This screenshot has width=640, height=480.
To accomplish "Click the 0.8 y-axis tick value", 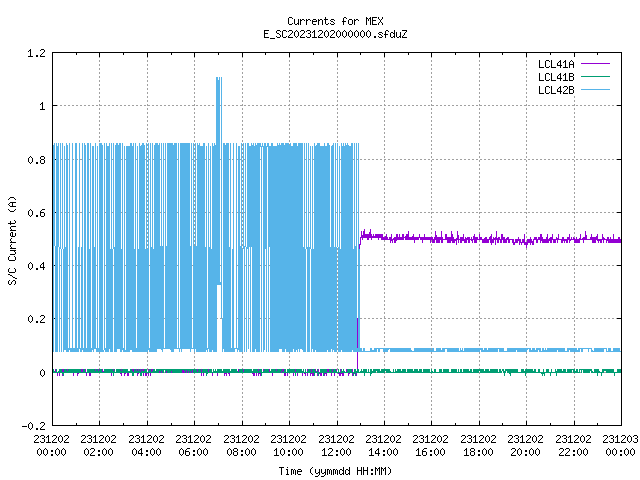I will coord(36,160).
